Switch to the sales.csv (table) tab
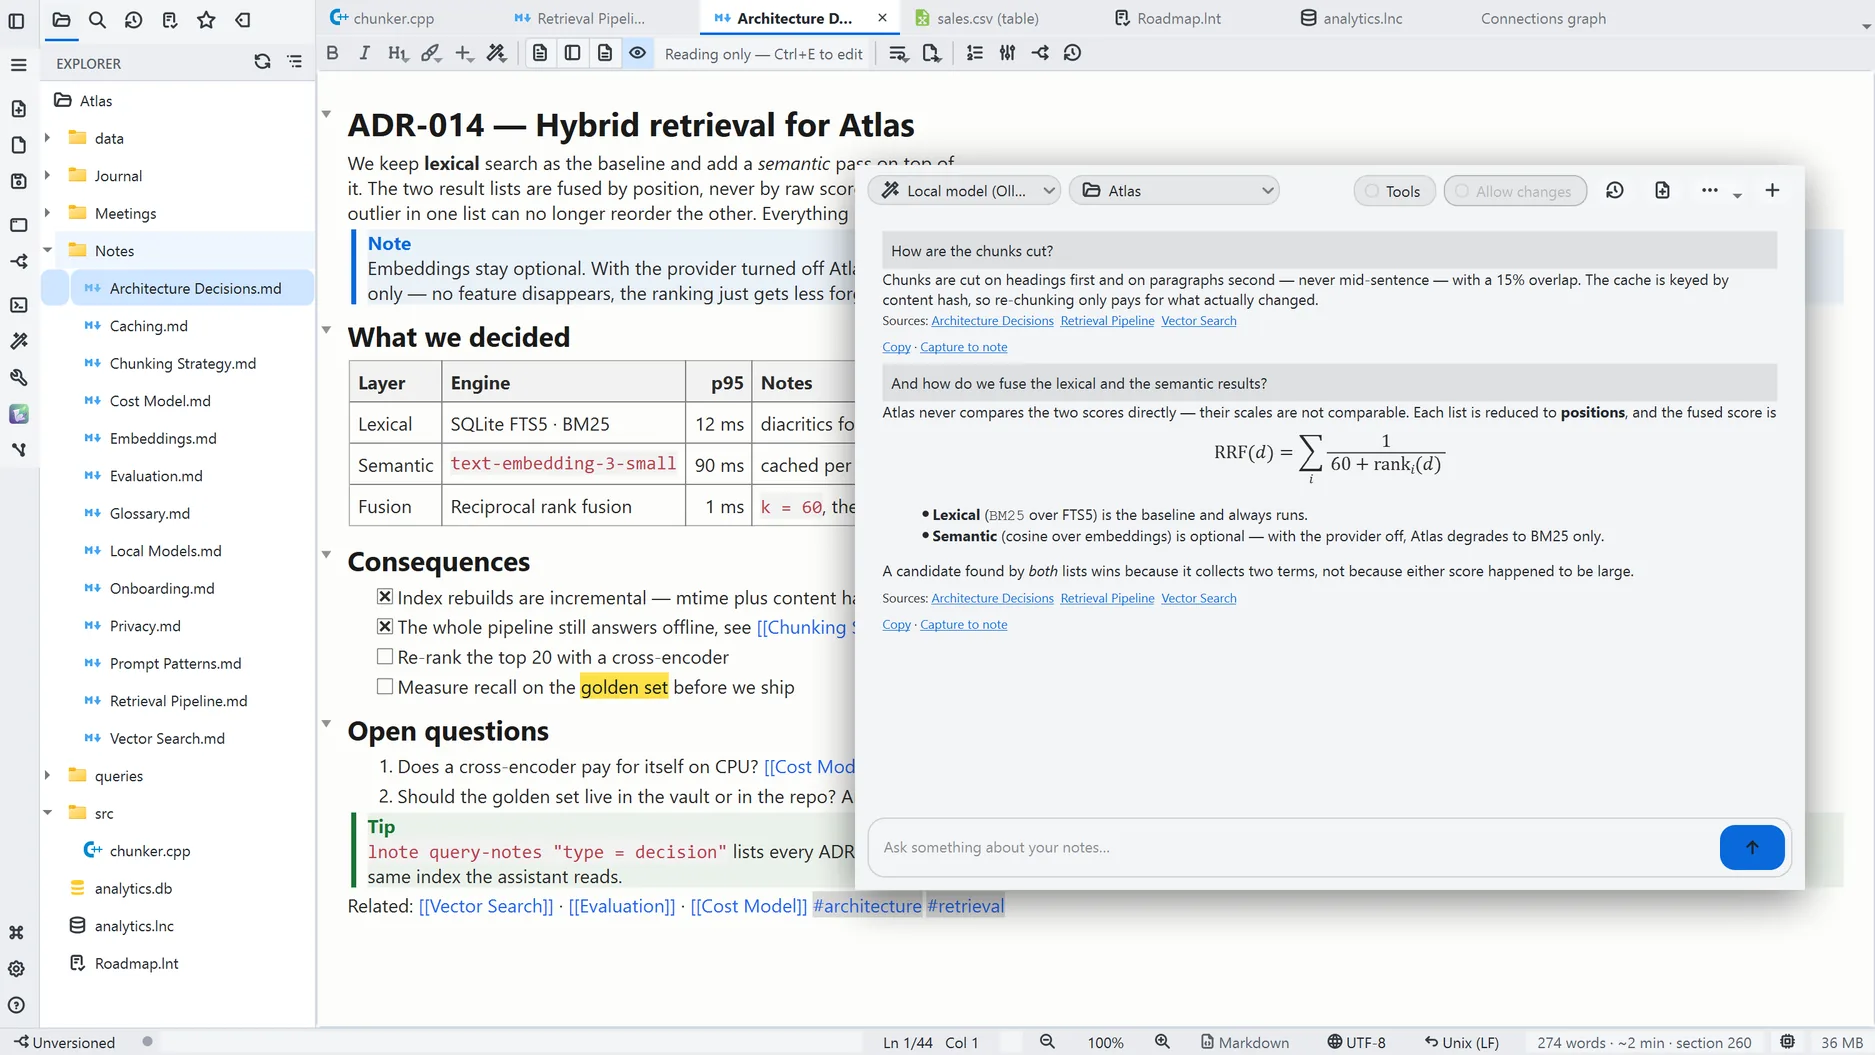This screenshot has width=1875, height=1055. pos(977,18)
